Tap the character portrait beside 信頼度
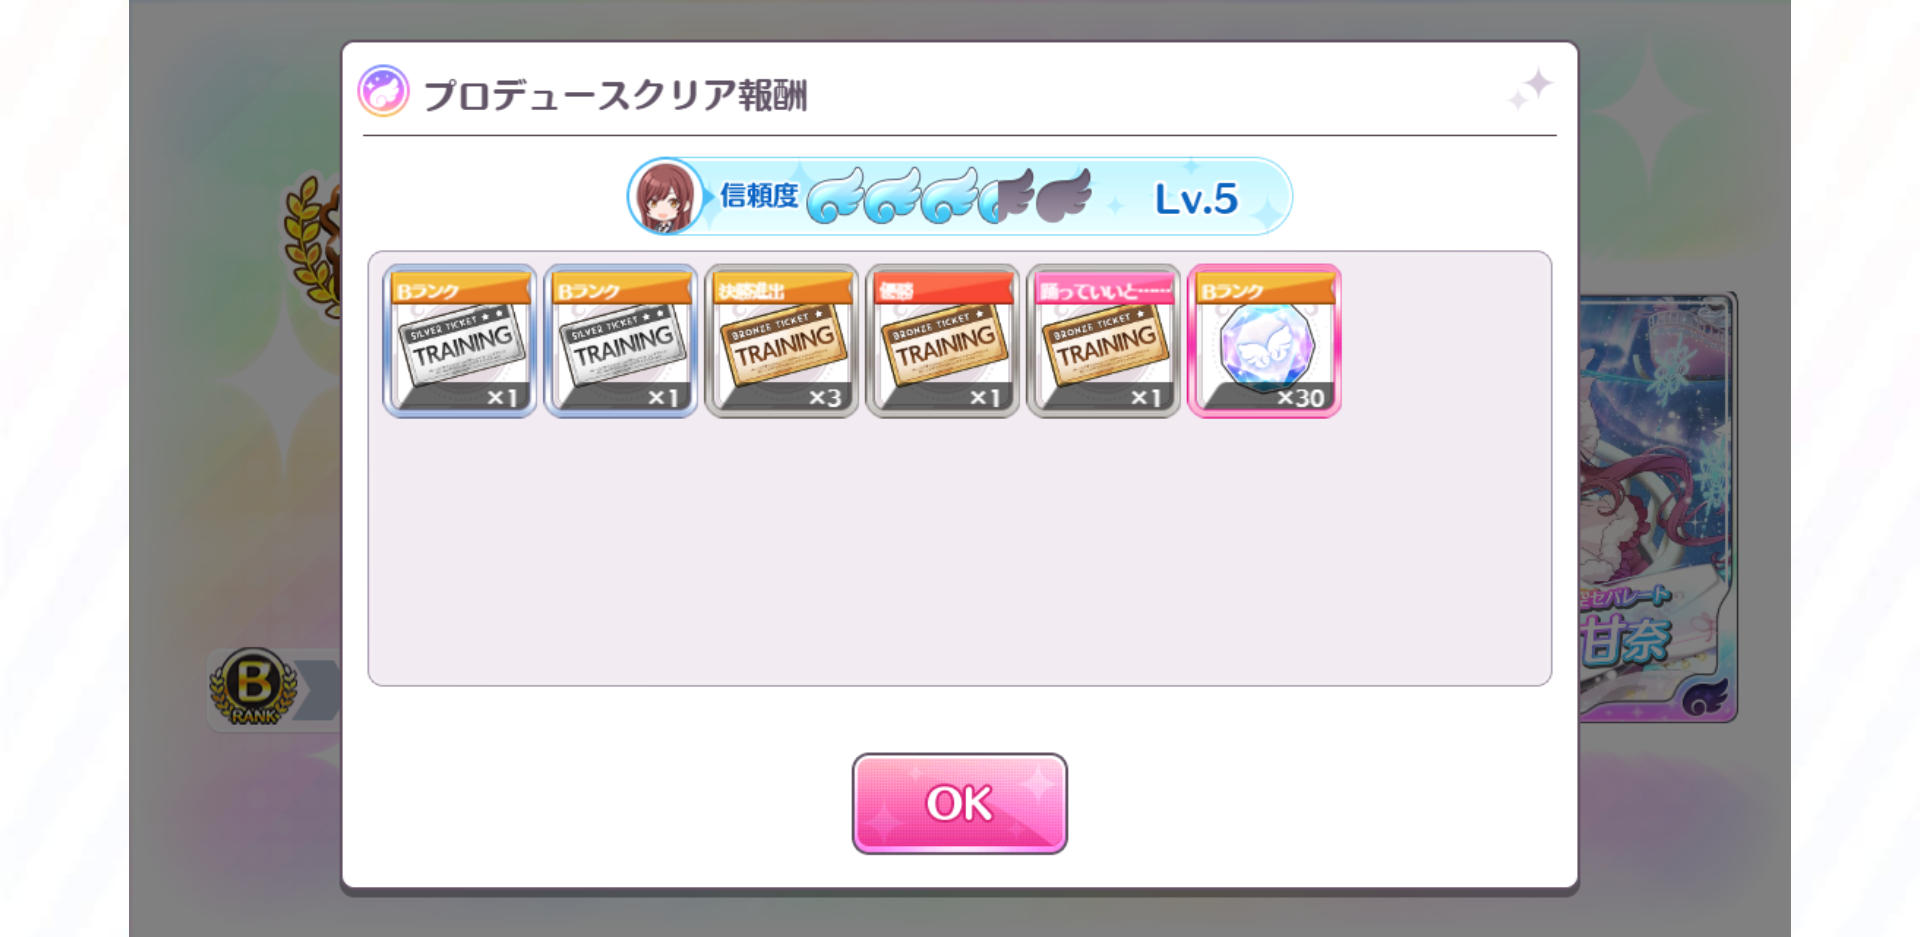 click(665, 196)
